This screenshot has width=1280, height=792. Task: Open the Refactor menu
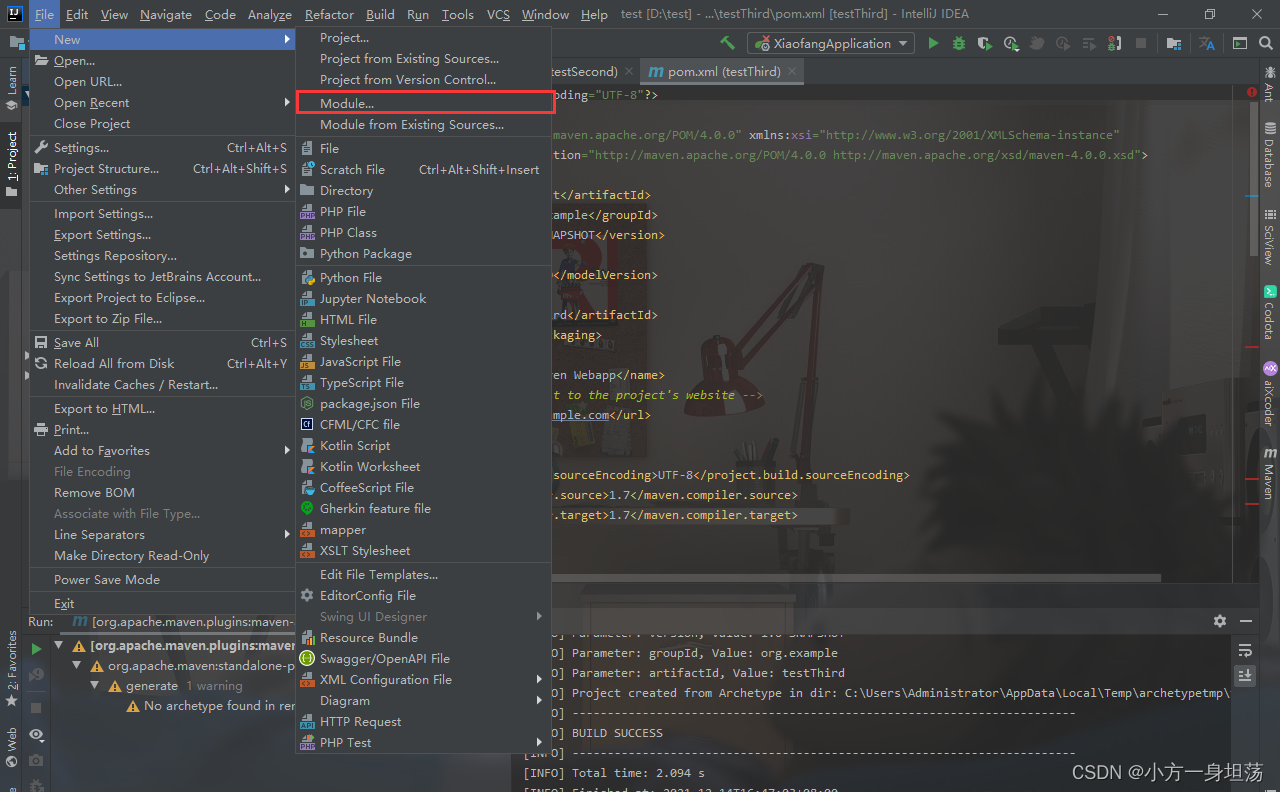[329, 14]
